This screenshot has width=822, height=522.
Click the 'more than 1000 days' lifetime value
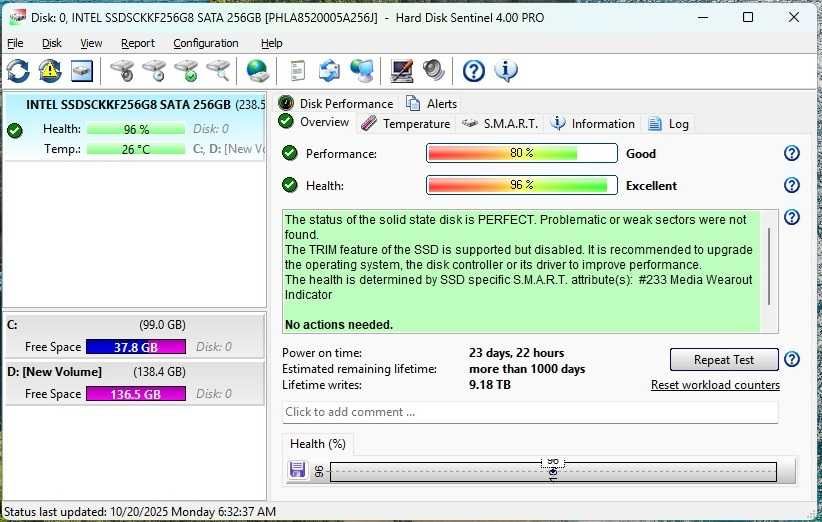527,369
